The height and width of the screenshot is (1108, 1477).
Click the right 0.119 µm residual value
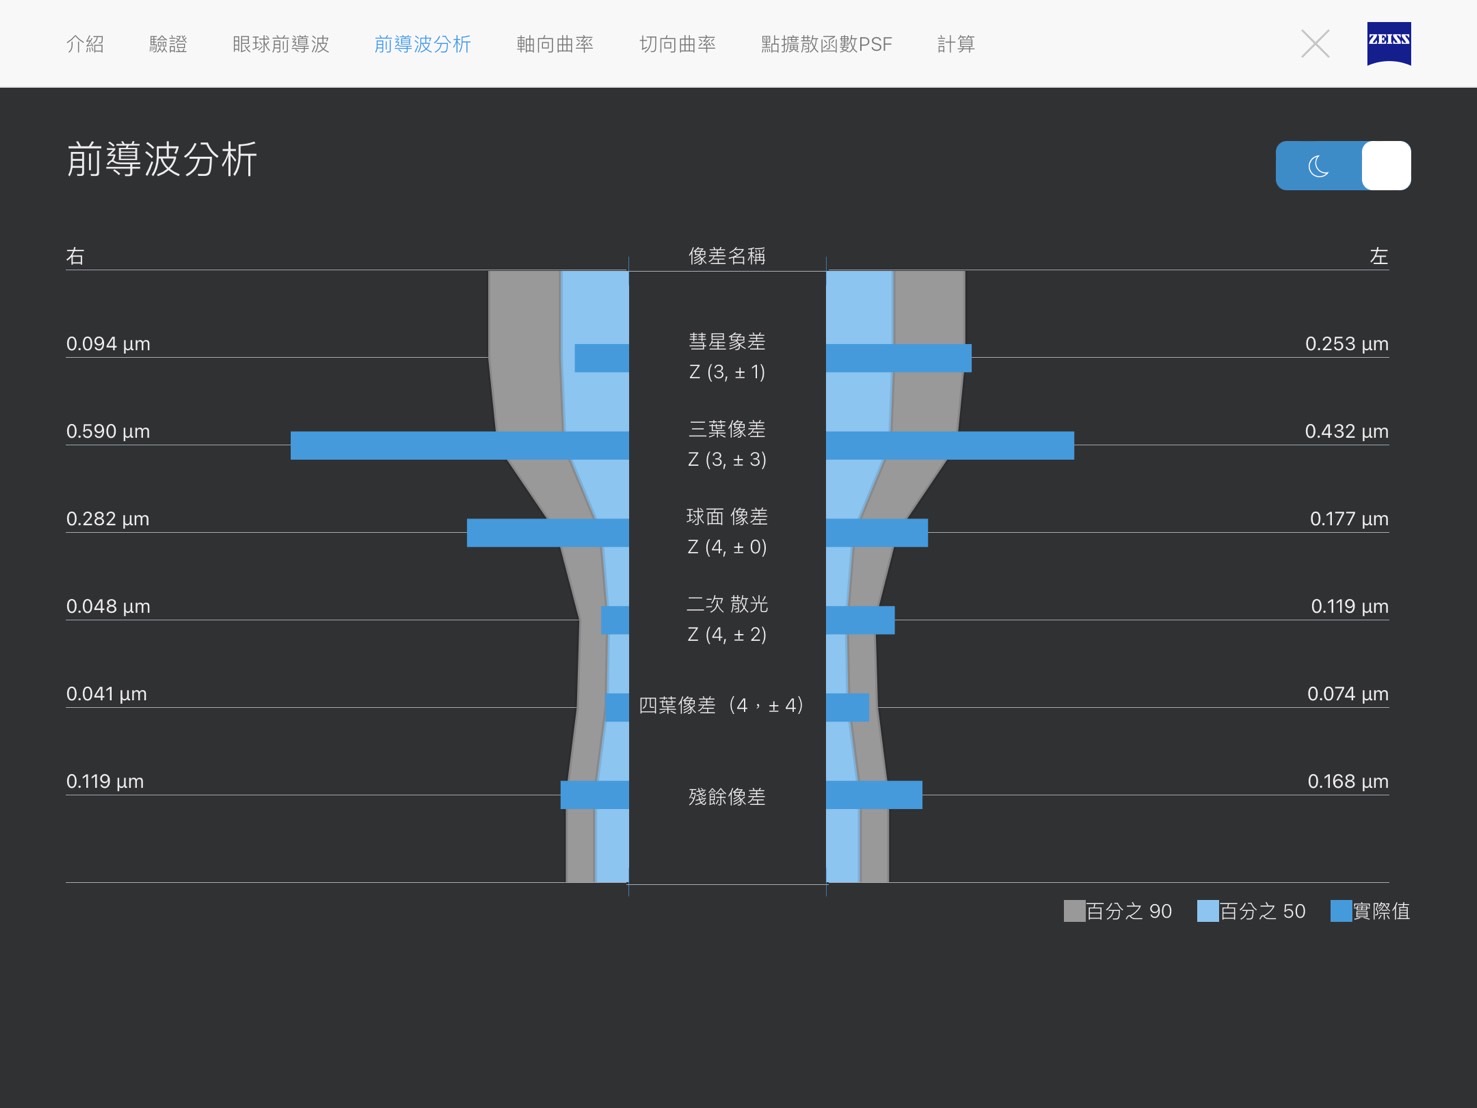pos(105,781)
